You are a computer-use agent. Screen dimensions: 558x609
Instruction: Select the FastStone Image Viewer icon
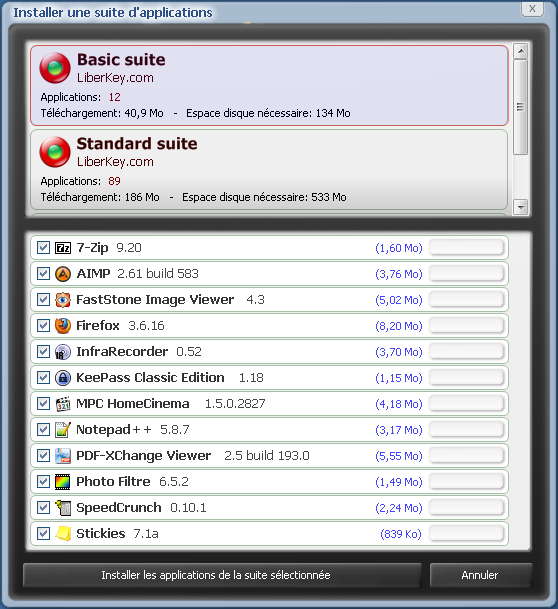tap(63, 300)
